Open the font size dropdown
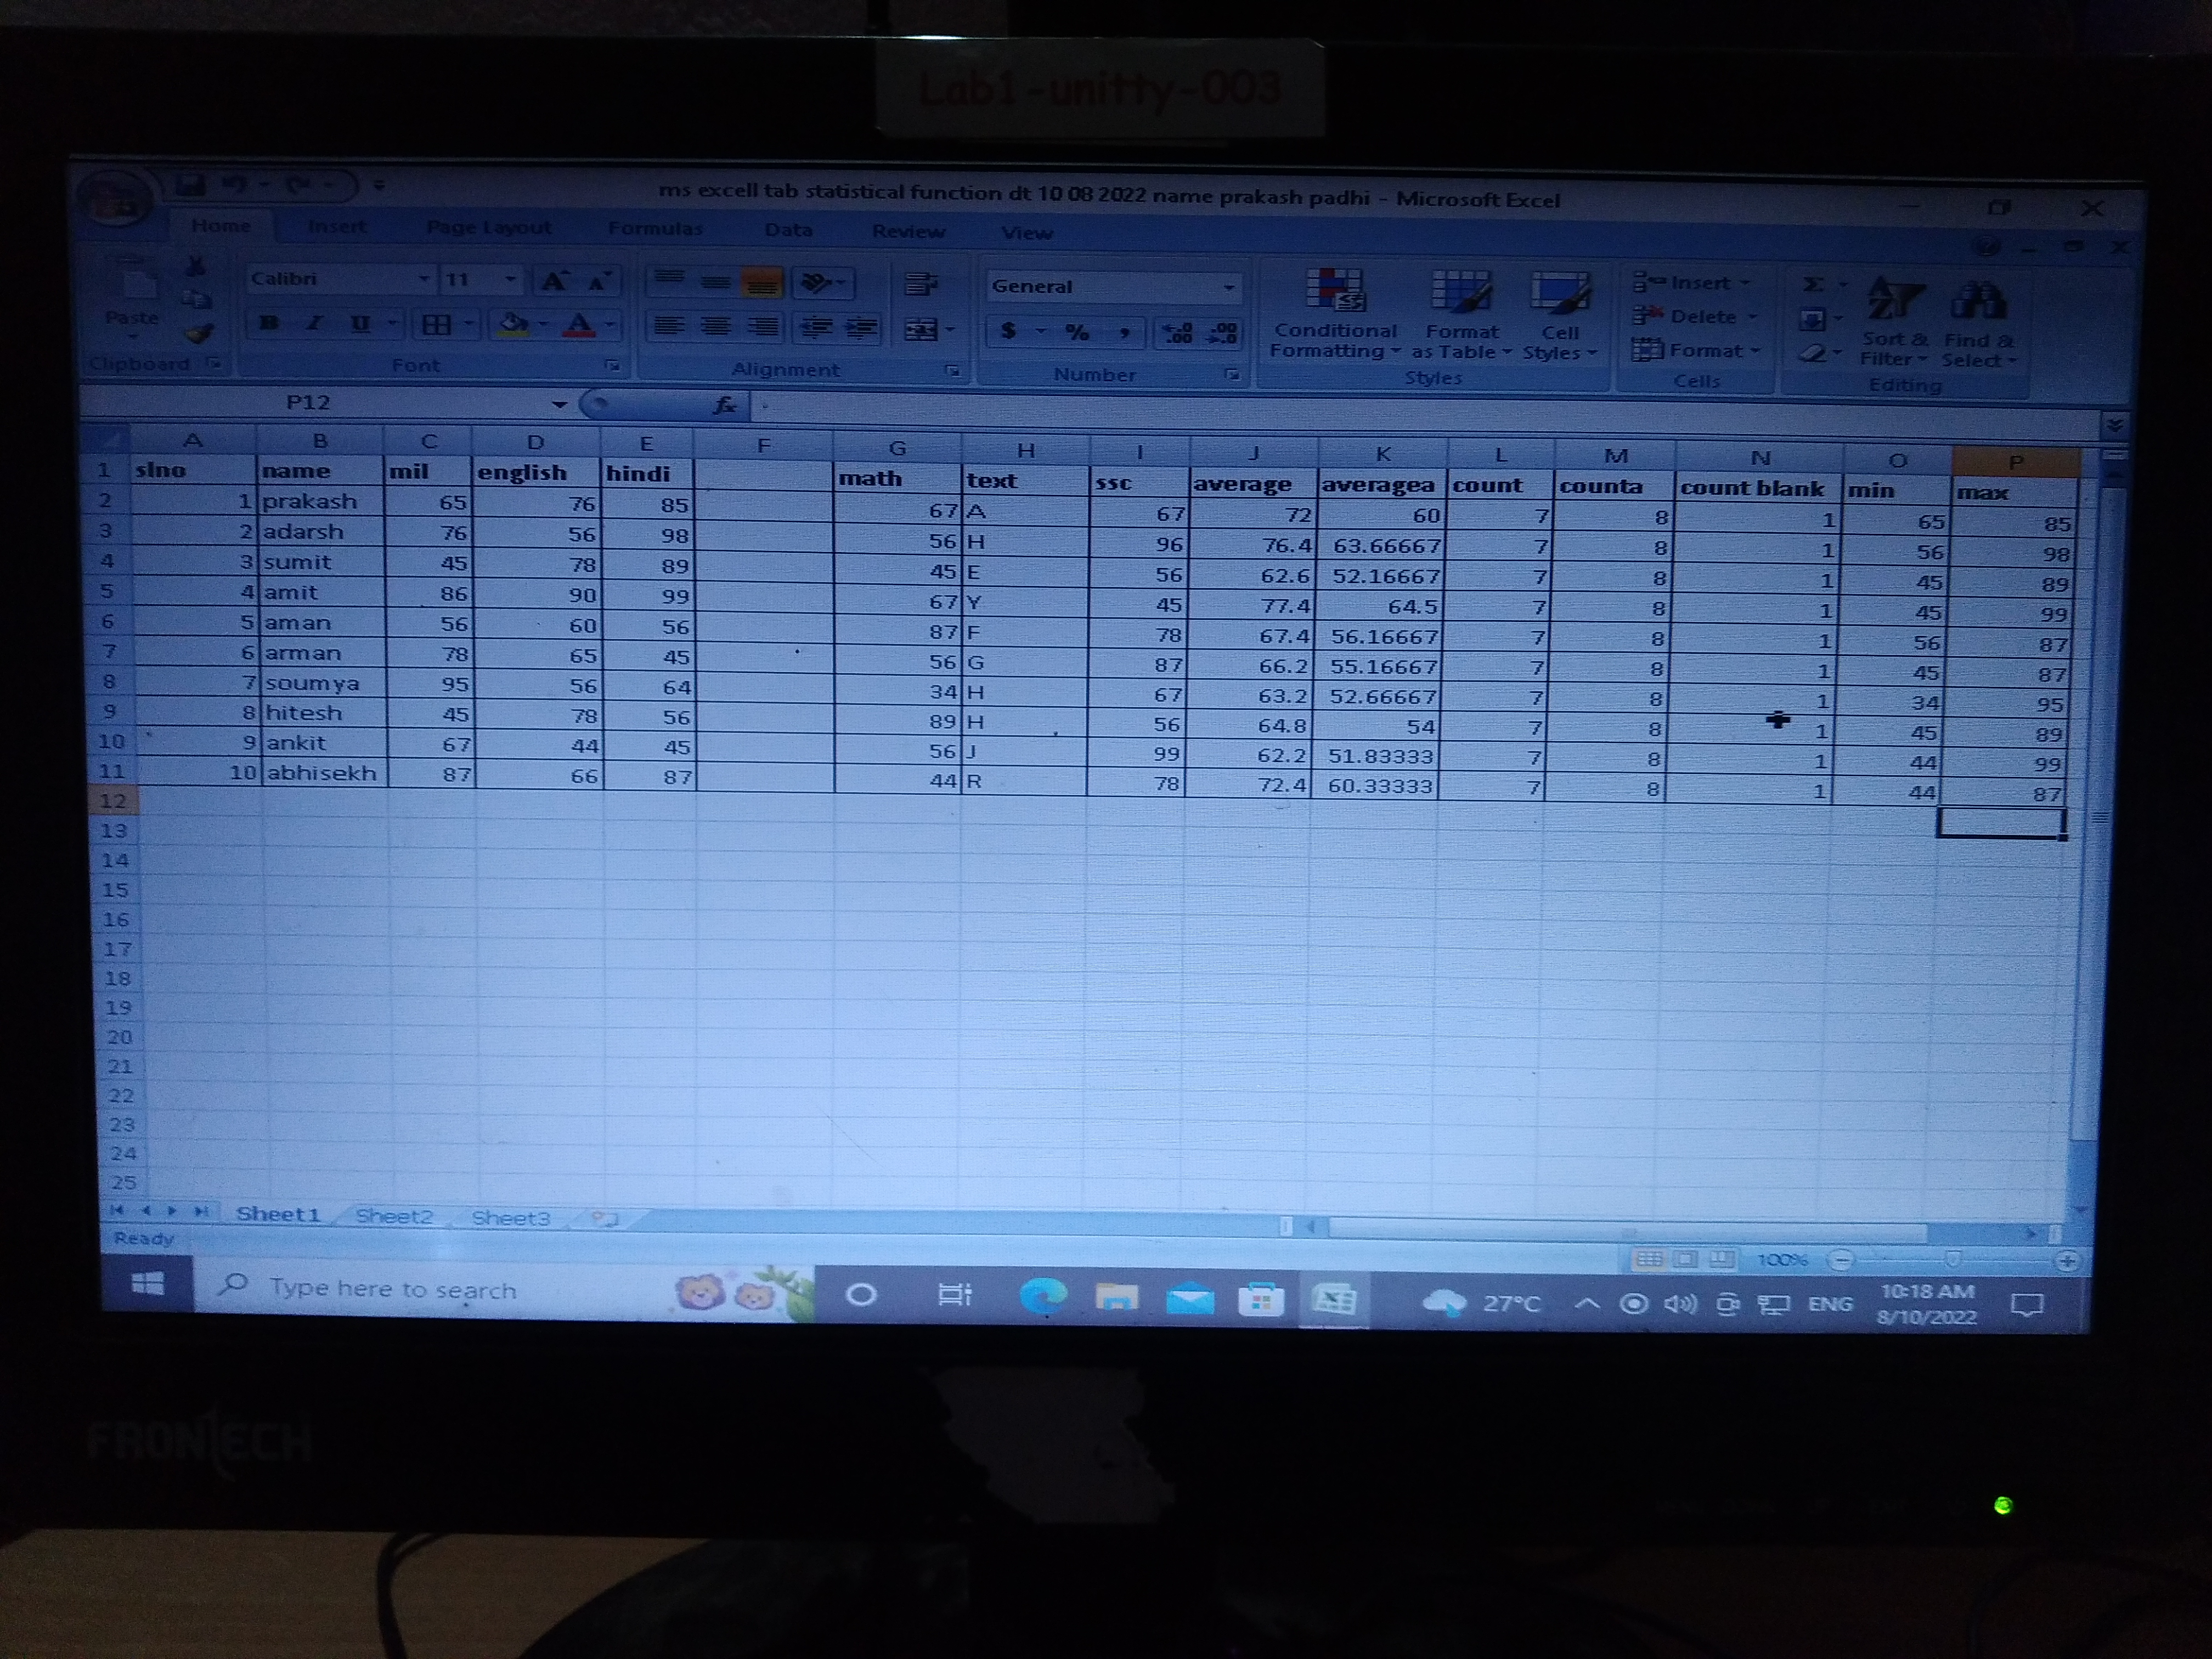 pos(510,280)
